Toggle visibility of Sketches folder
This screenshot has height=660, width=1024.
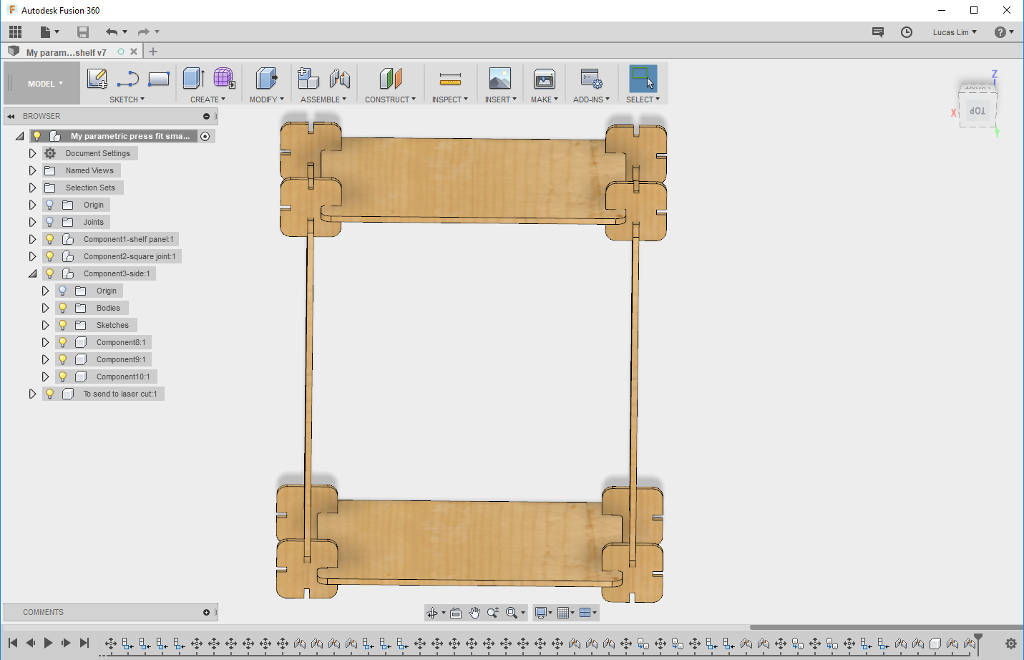[x=62, y=325]
